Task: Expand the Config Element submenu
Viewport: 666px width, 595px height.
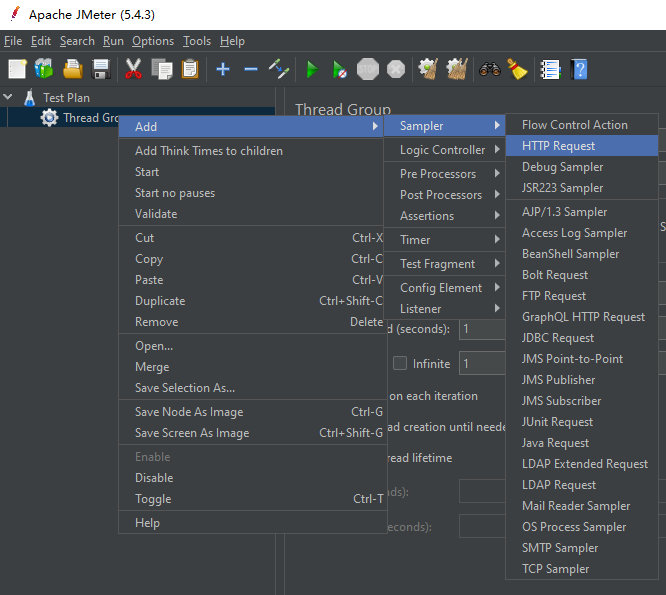Action: pyautogui.click(x=444, y=288)
